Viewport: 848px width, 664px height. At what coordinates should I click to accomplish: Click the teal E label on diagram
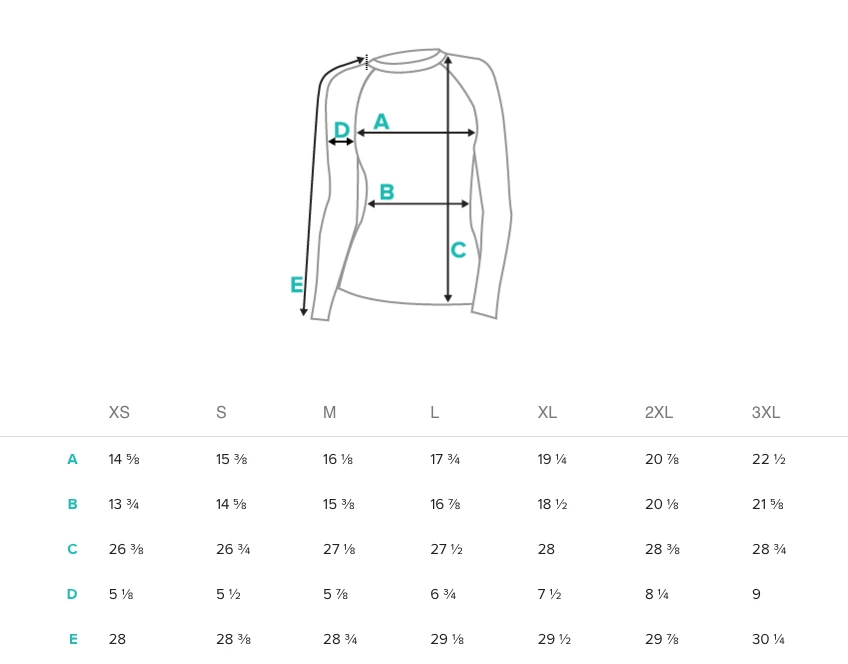pyautogui.click(x=297, y=285)
